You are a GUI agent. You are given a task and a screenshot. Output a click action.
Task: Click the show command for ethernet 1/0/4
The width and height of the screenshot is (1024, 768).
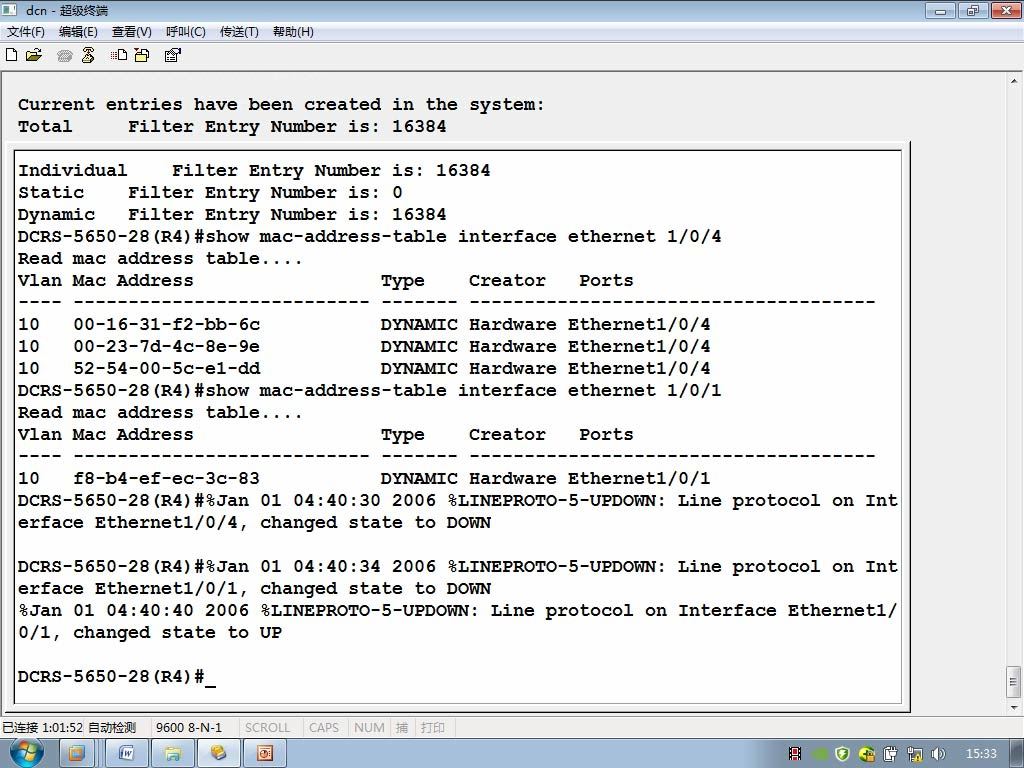click(463, 236)
